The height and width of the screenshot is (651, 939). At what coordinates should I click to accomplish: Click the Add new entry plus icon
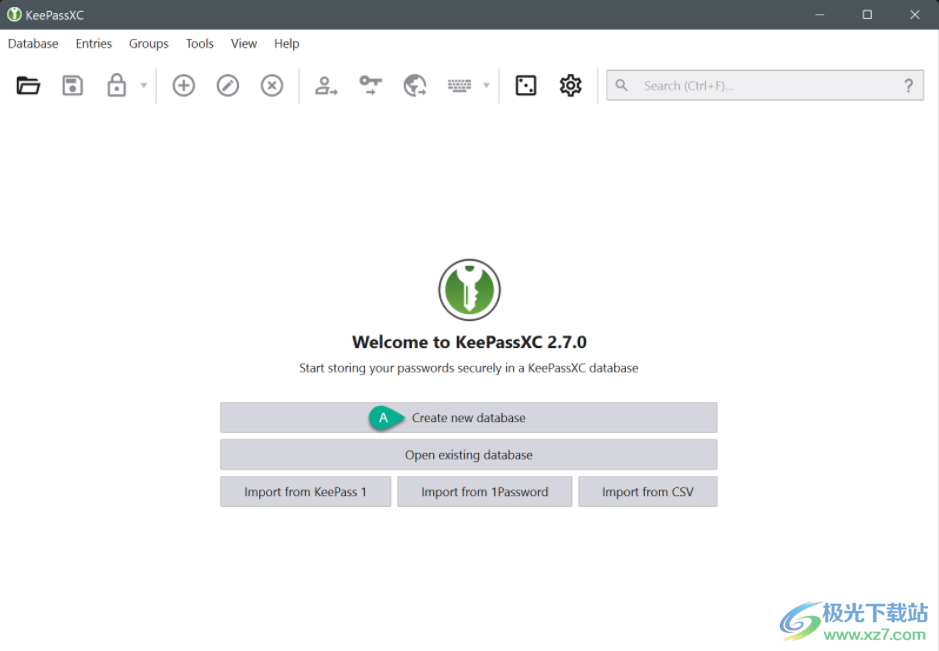[184, 86]
